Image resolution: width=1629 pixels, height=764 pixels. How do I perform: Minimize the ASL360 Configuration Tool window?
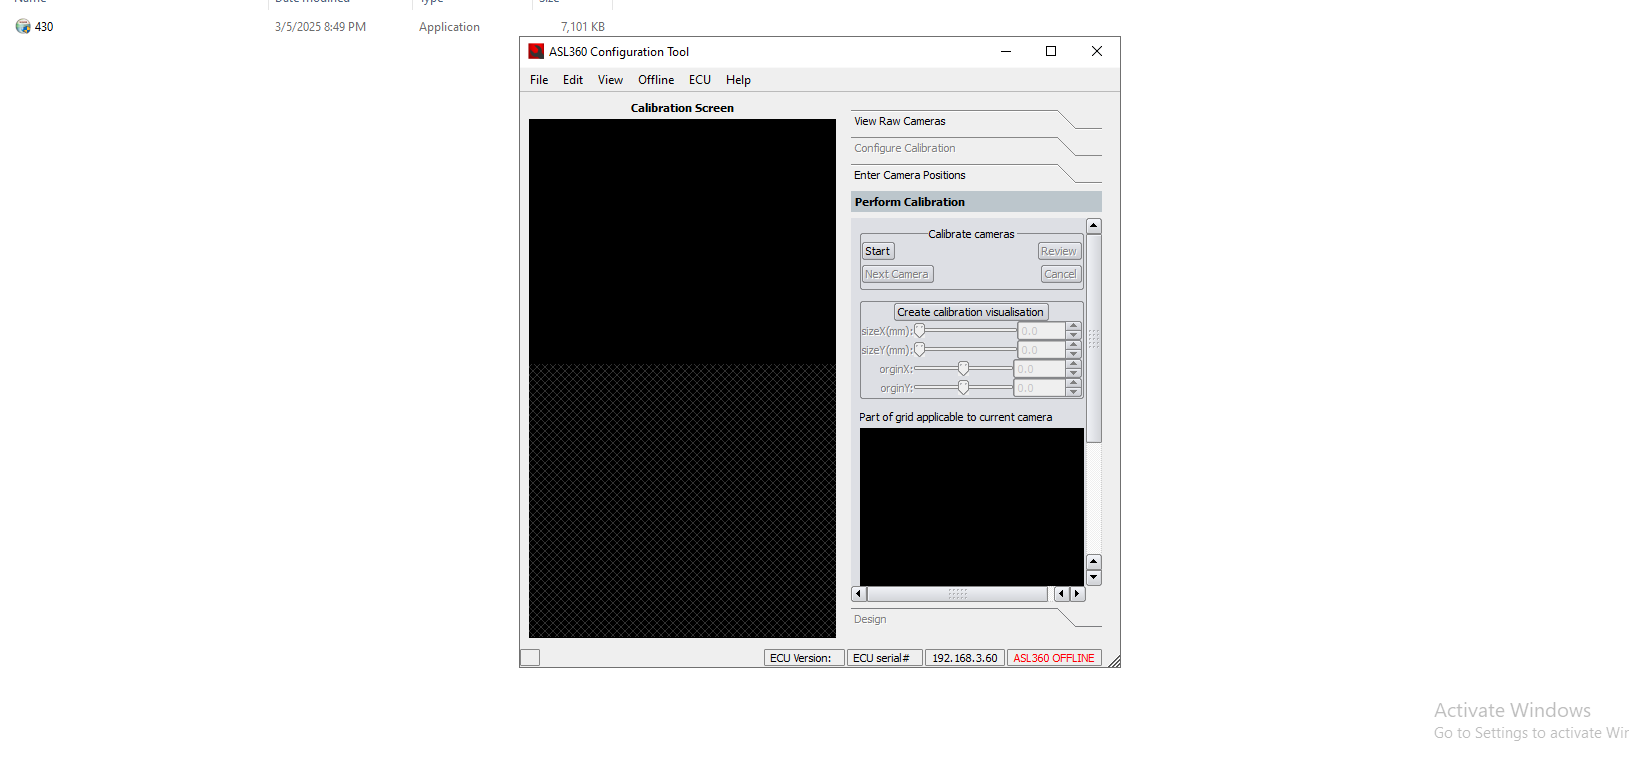point(1006,51)
